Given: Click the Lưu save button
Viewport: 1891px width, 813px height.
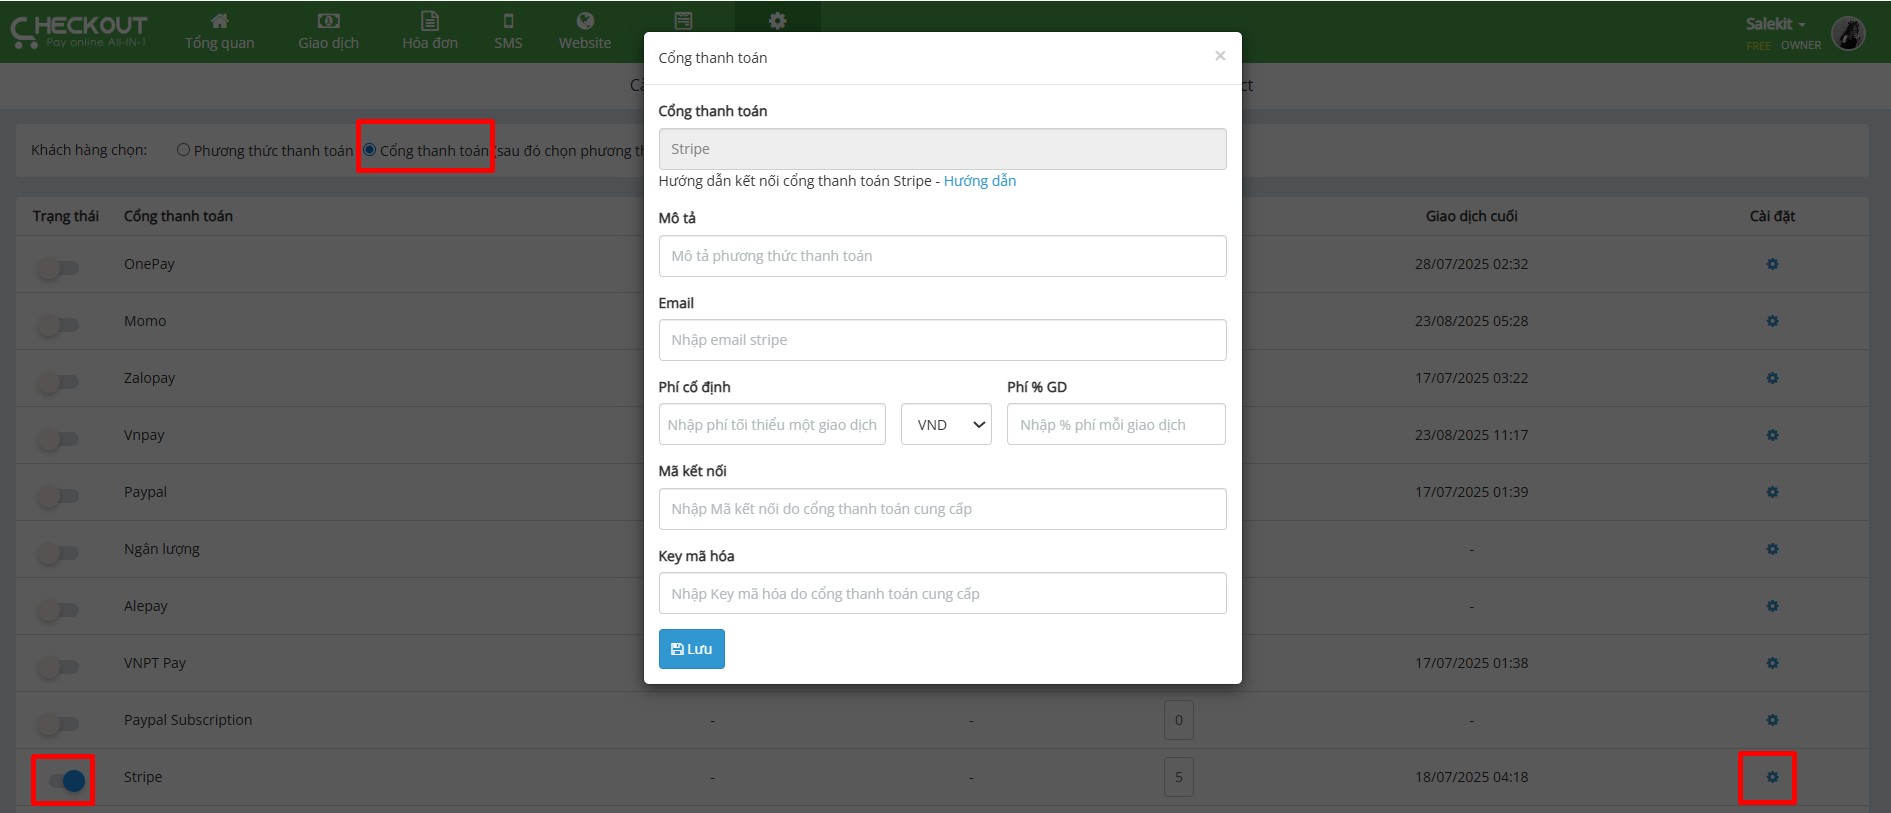Looking at the screenshot, I should click(691, 649).
